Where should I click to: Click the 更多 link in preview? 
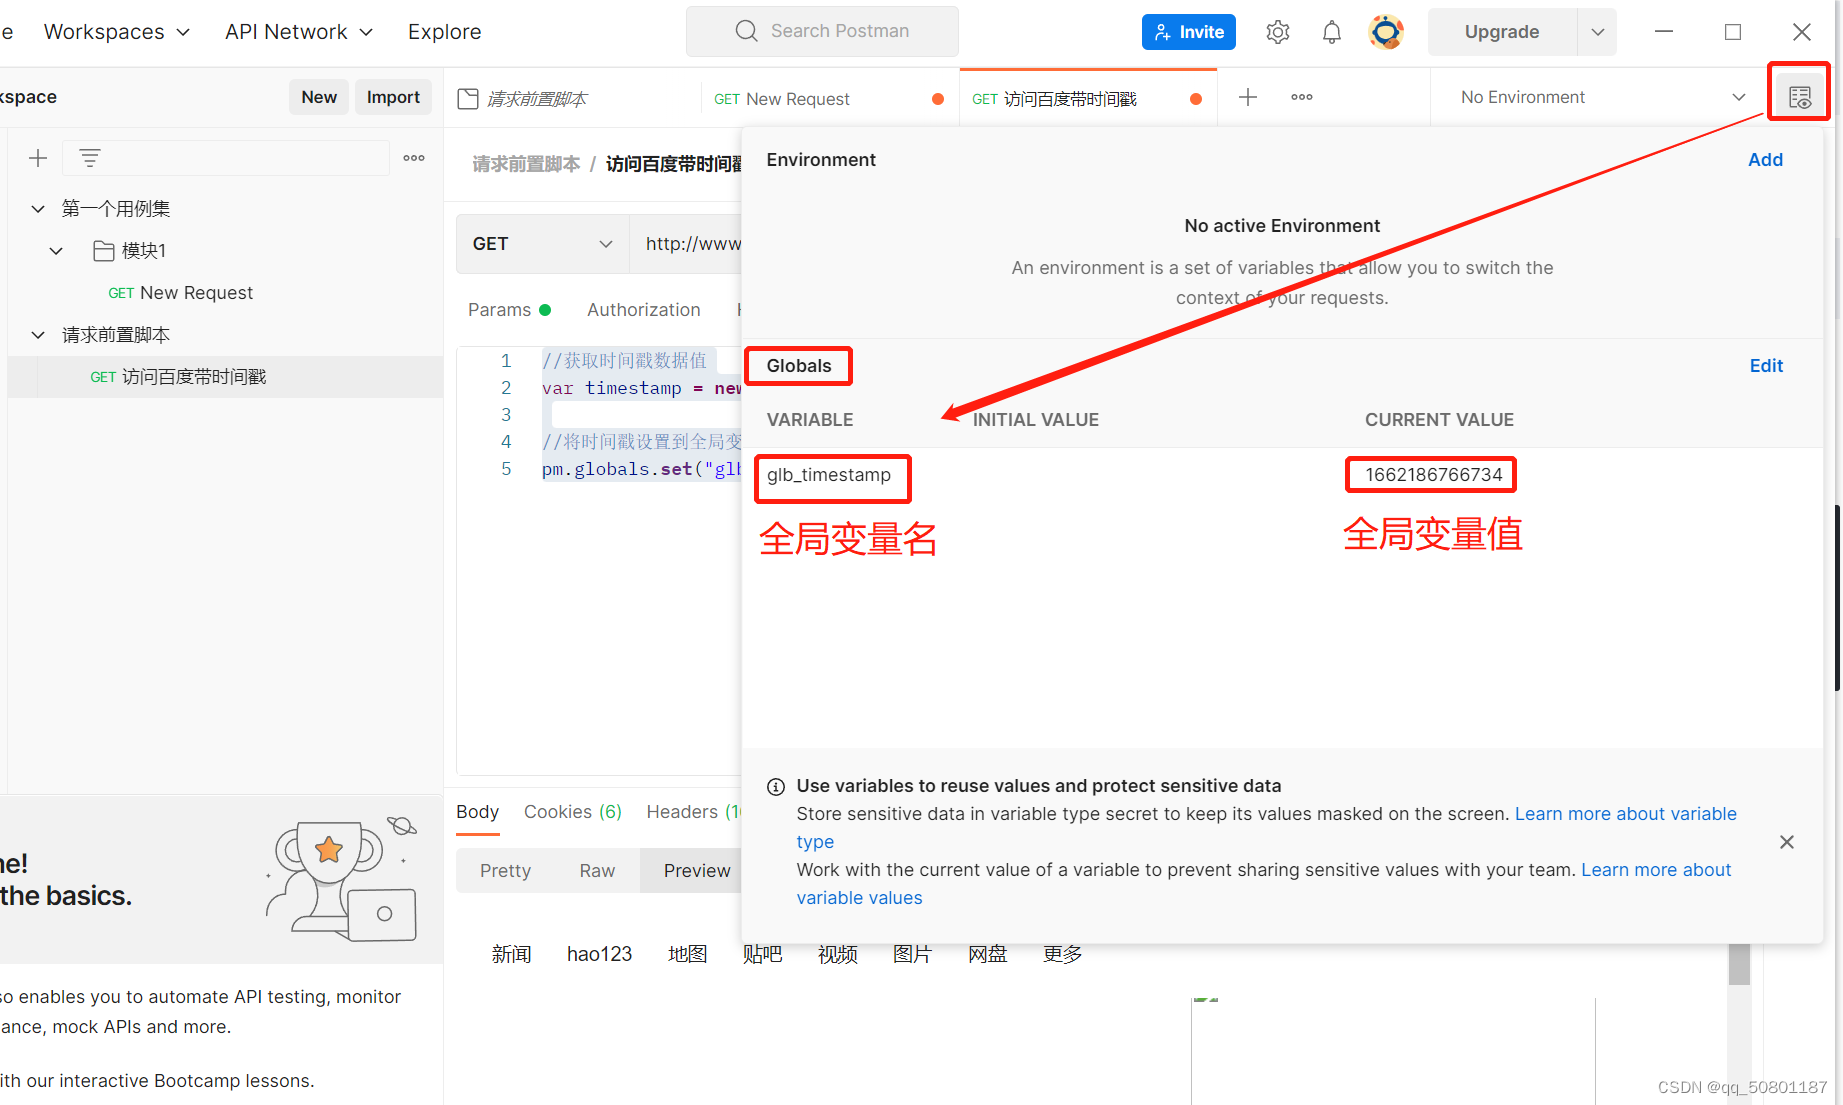1062,954
